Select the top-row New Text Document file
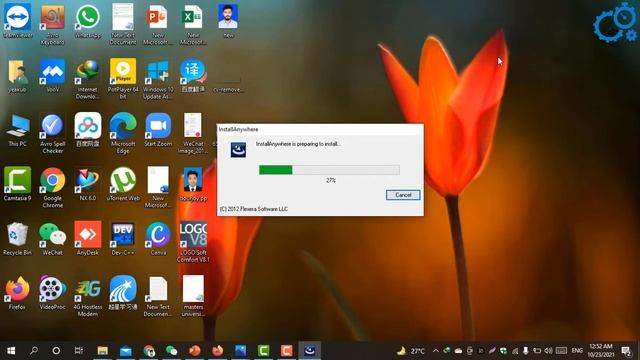The height and width of the screenshot is (360, 640). tap(123, 24)
